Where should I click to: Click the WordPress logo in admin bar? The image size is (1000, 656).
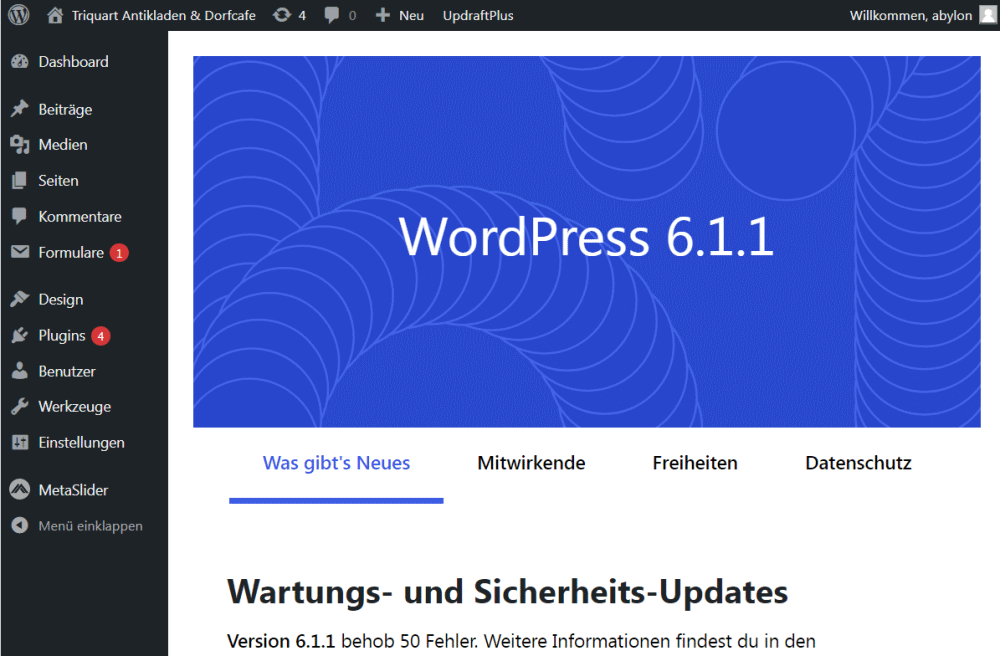[x=18, y=15]
